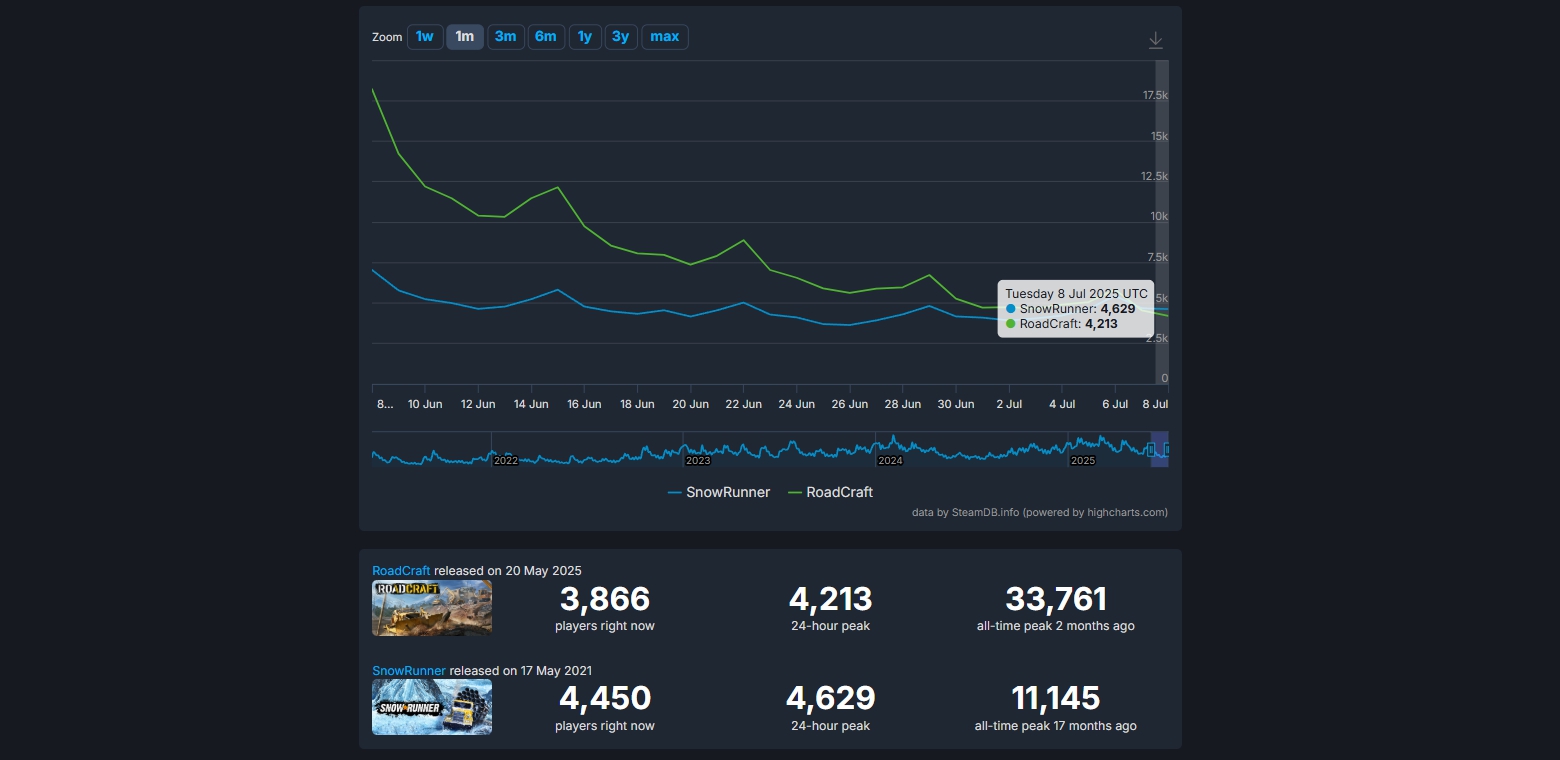The width and height of the screenshot is (1560, 760).
Task: Set zoom range to 1w
Action: tap(425, 37)
